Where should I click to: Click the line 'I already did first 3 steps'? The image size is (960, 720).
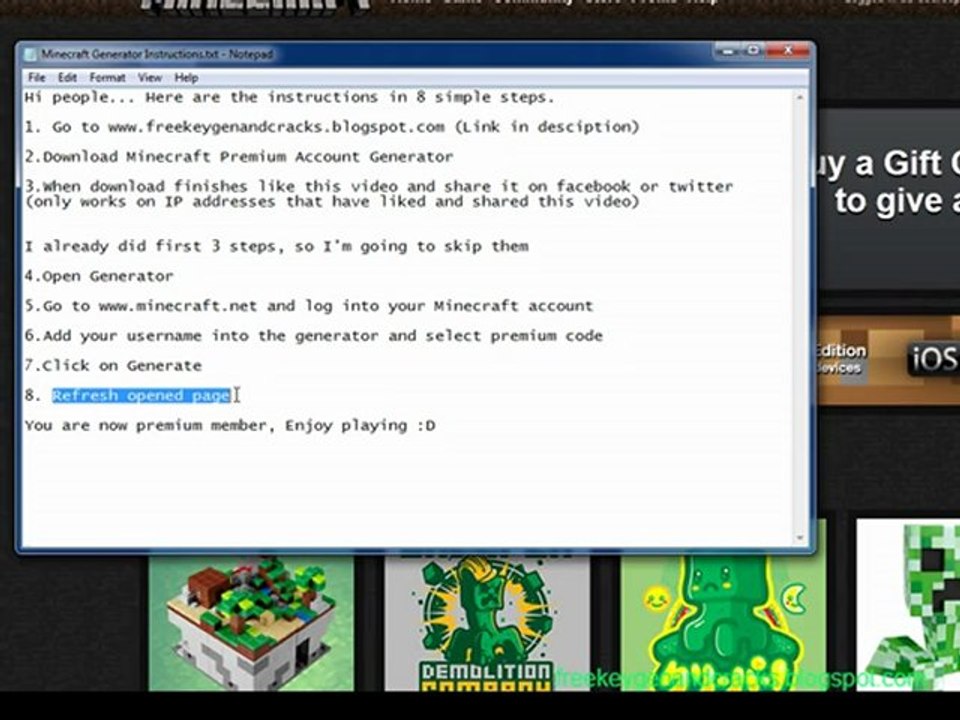[277, 246]
